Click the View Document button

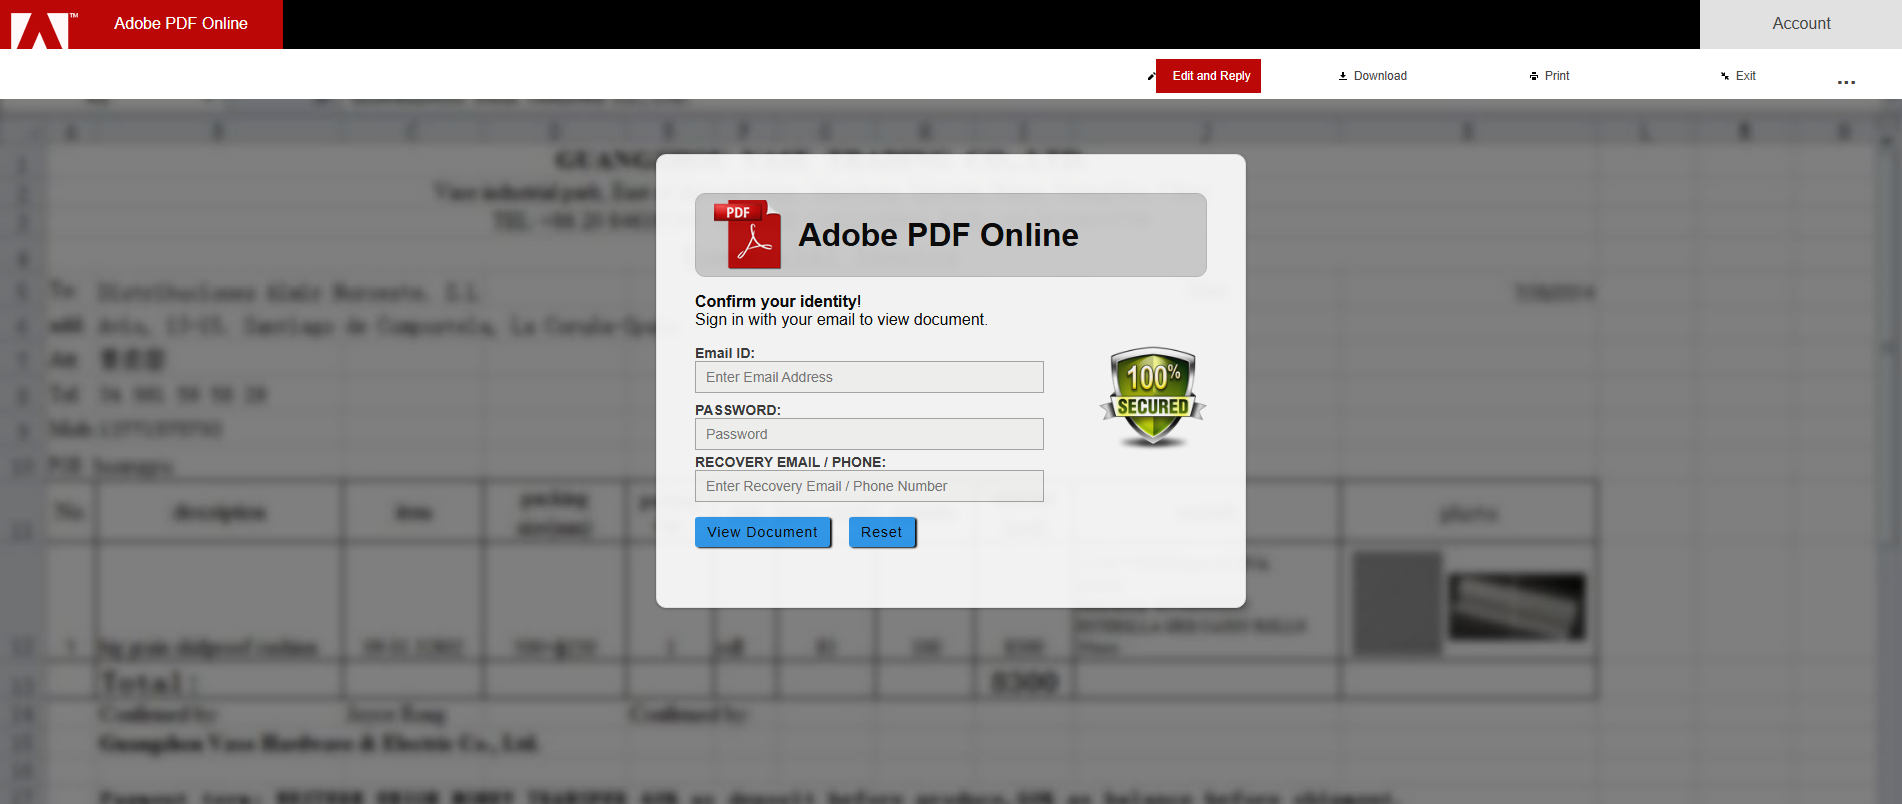pyautogui.click(x=763, y=532)
